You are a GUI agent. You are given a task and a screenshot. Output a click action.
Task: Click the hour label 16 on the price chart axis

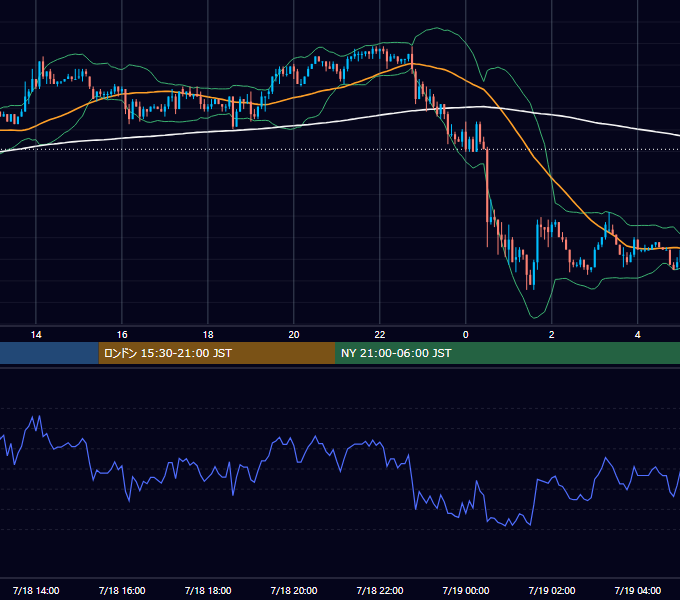pyautogui.click(x=122, y=335)
